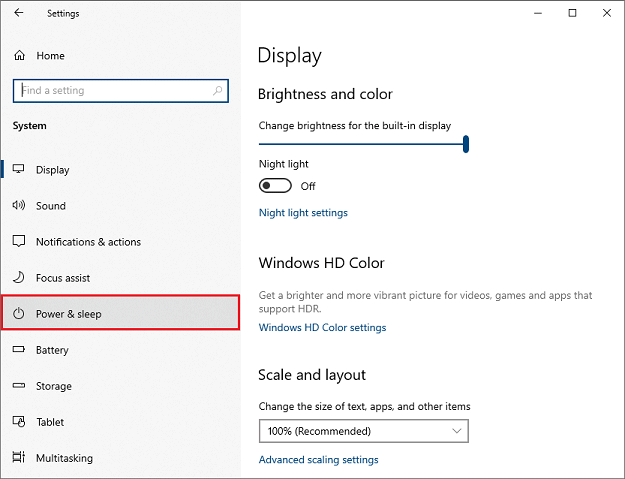Expand the 100% (Recommended) dropdown arrow
Viewport: 625px width, 479px height.
[x=457, y=431]
